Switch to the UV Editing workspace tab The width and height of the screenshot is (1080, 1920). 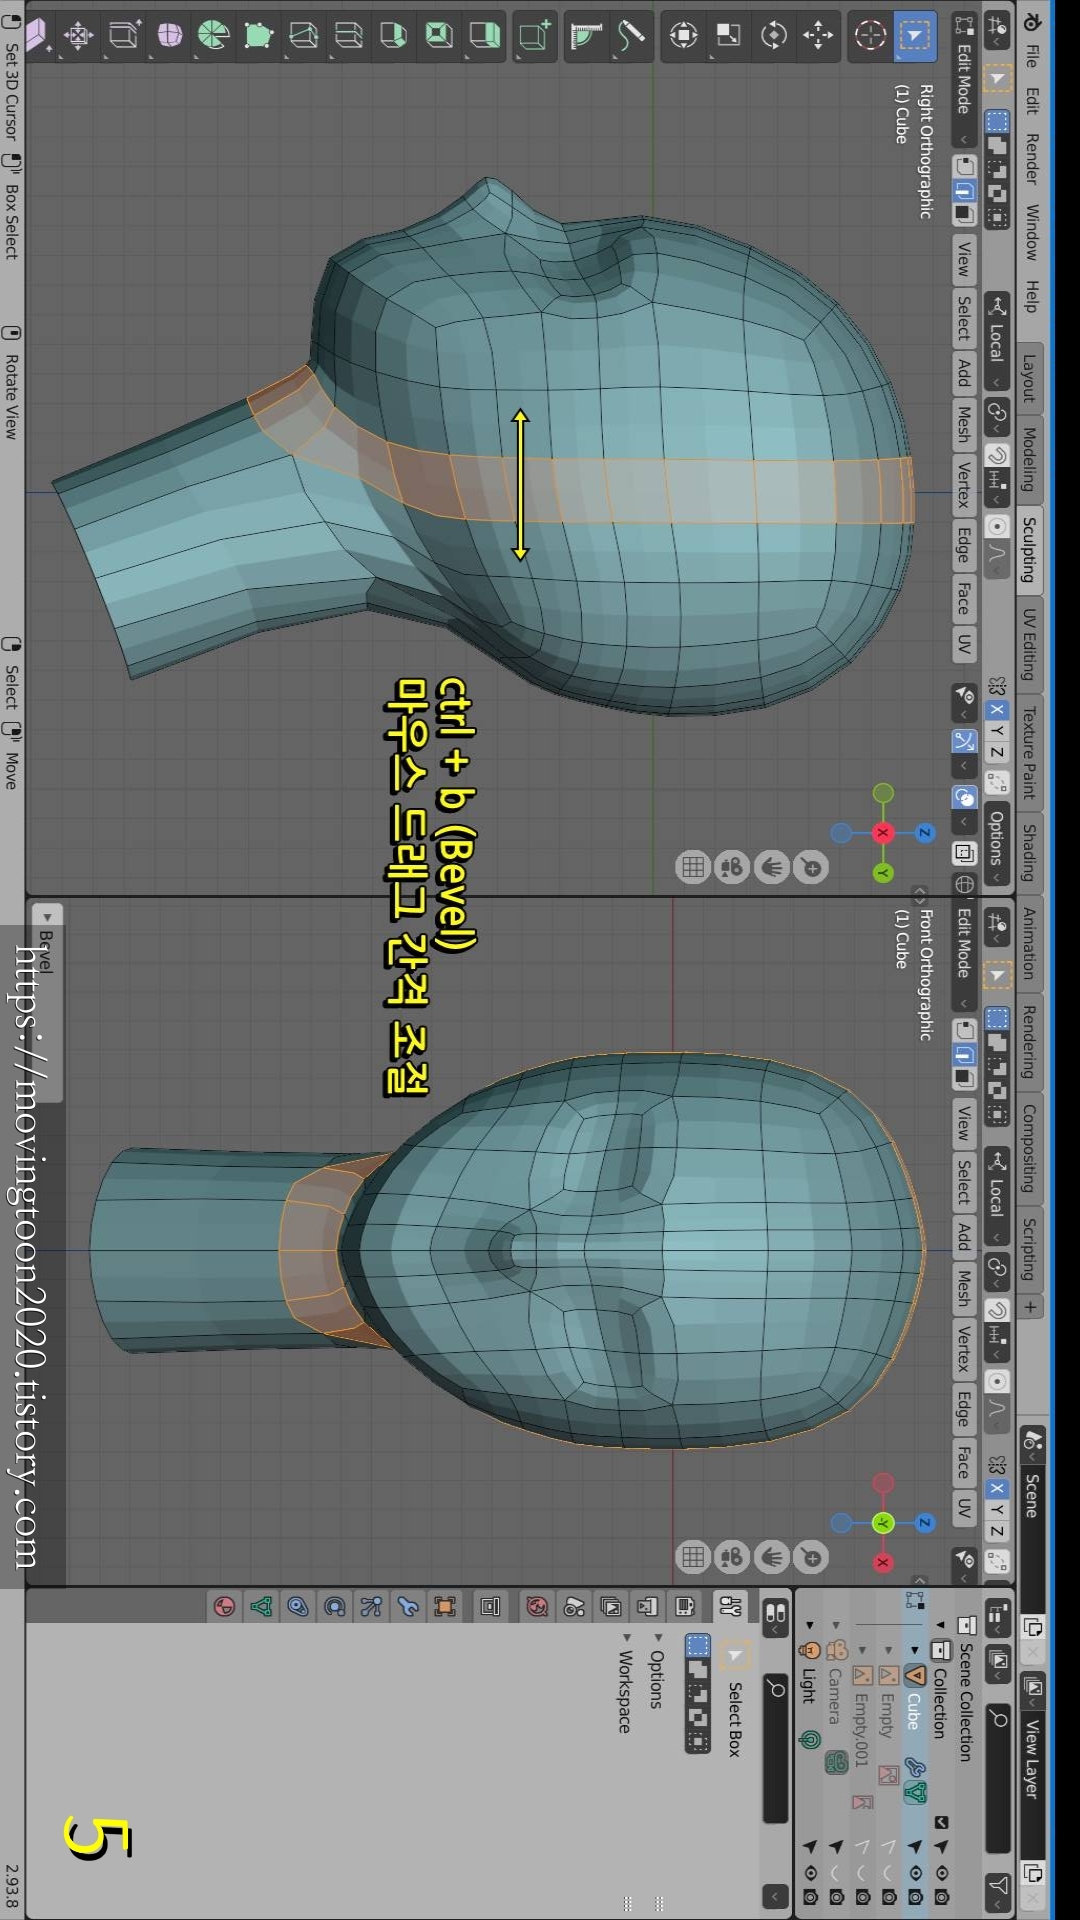pos(1029,644)
